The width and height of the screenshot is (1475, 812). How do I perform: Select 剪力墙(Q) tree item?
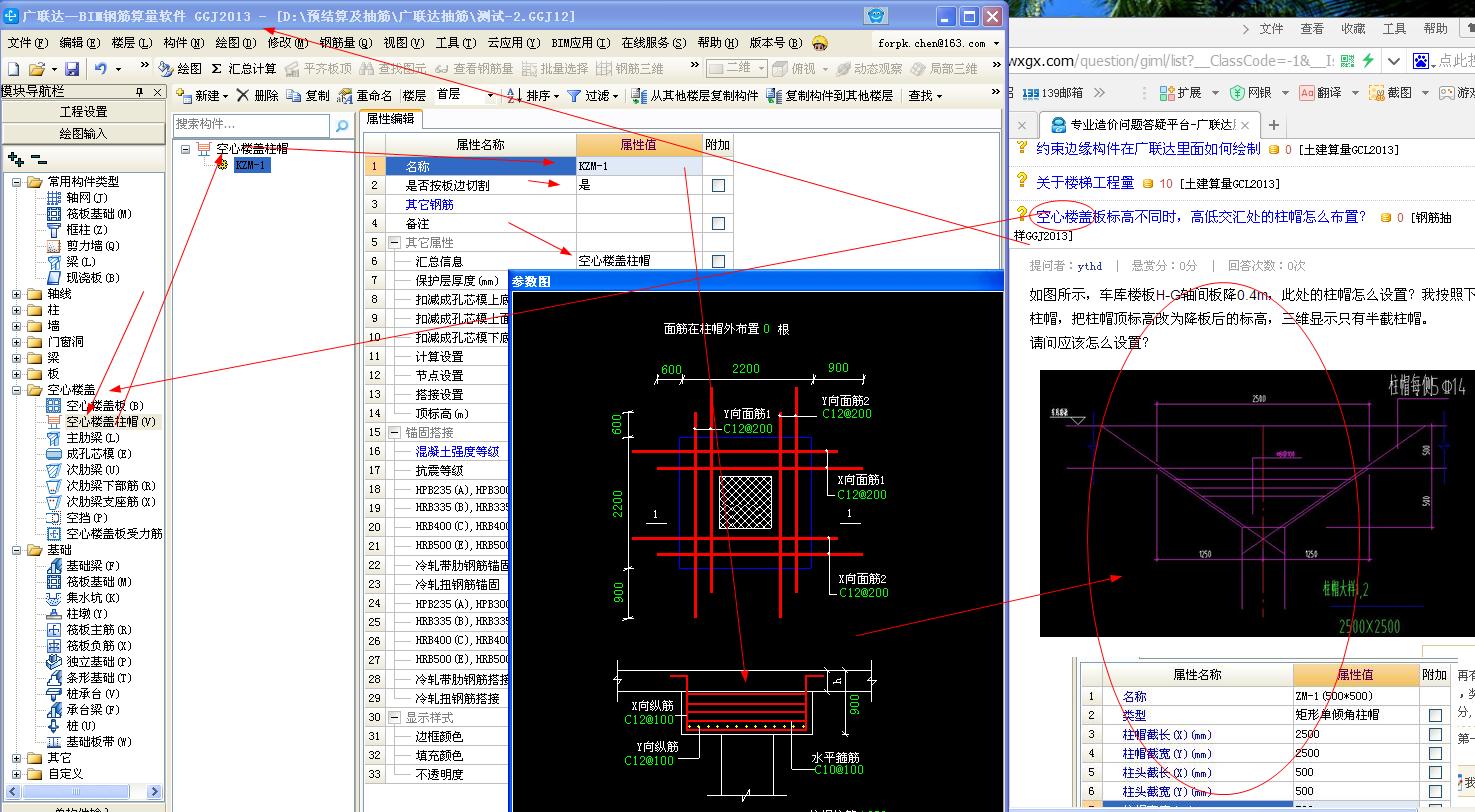click(84, 246)
